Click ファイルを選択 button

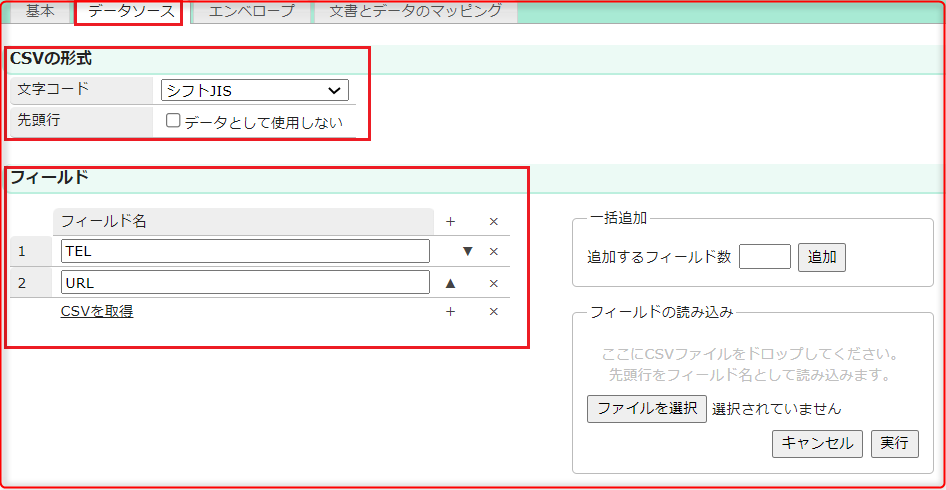click(x=646, y=408)
